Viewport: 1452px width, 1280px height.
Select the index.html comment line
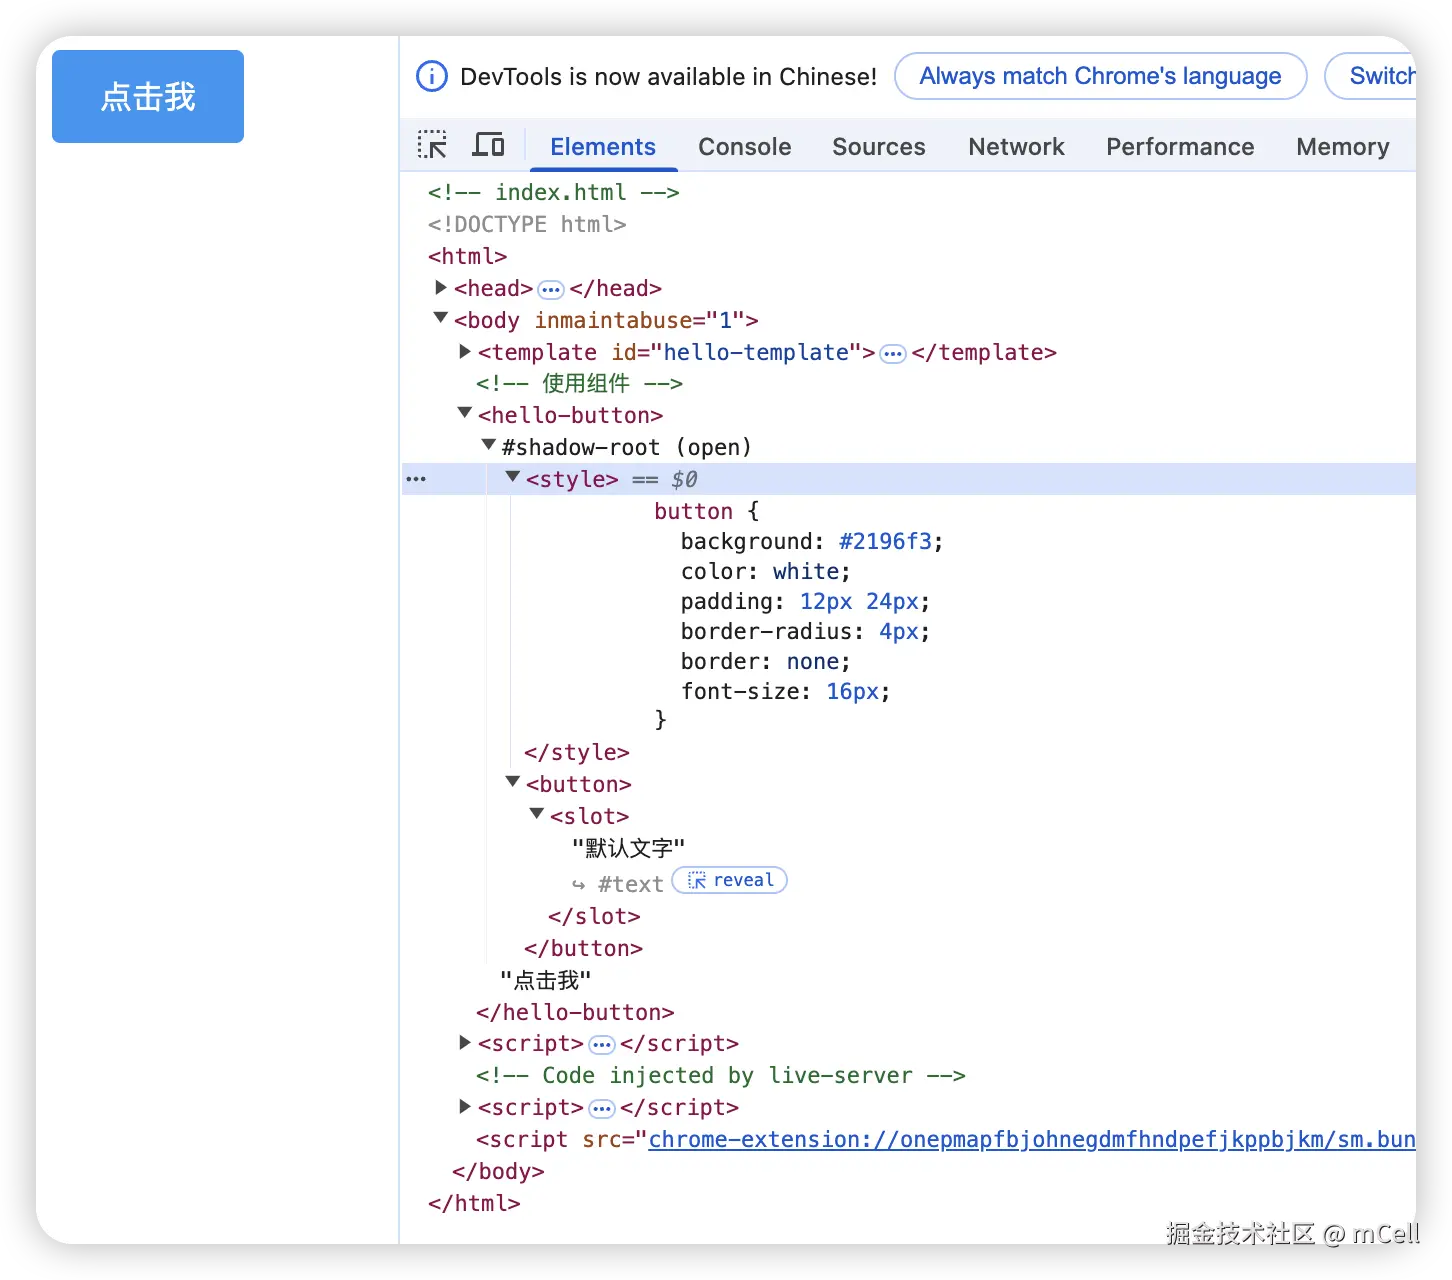(x=553, y=192)
